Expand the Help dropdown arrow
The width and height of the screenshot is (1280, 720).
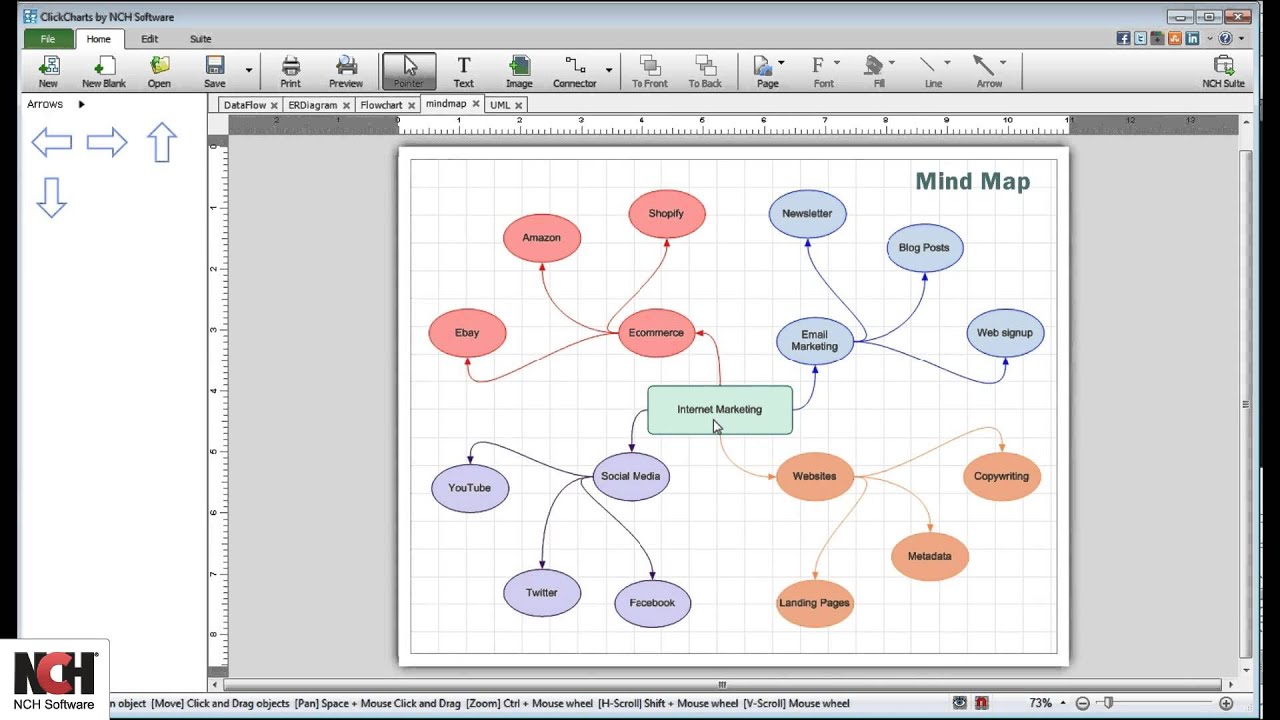[1241, 39]
